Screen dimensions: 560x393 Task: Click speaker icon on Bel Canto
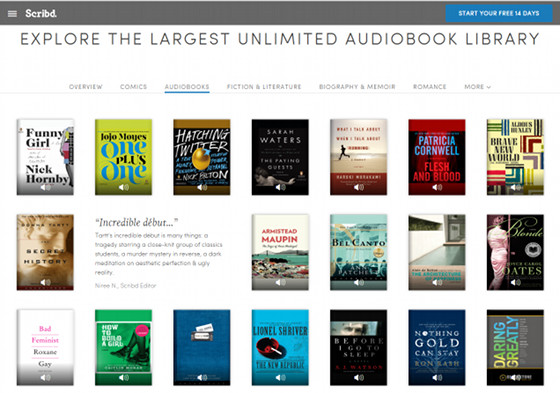[359, 282]
